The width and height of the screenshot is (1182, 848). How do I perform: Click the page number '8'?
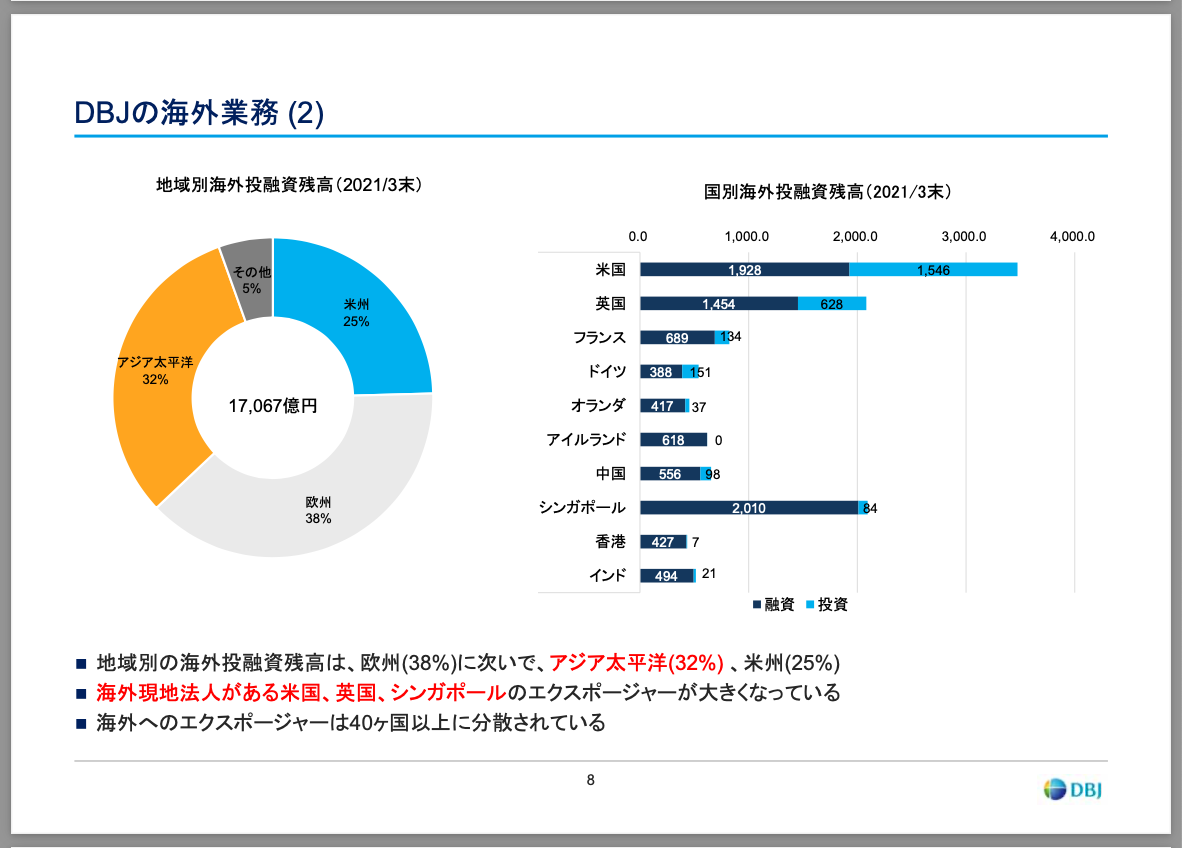[x=590, y=780]
